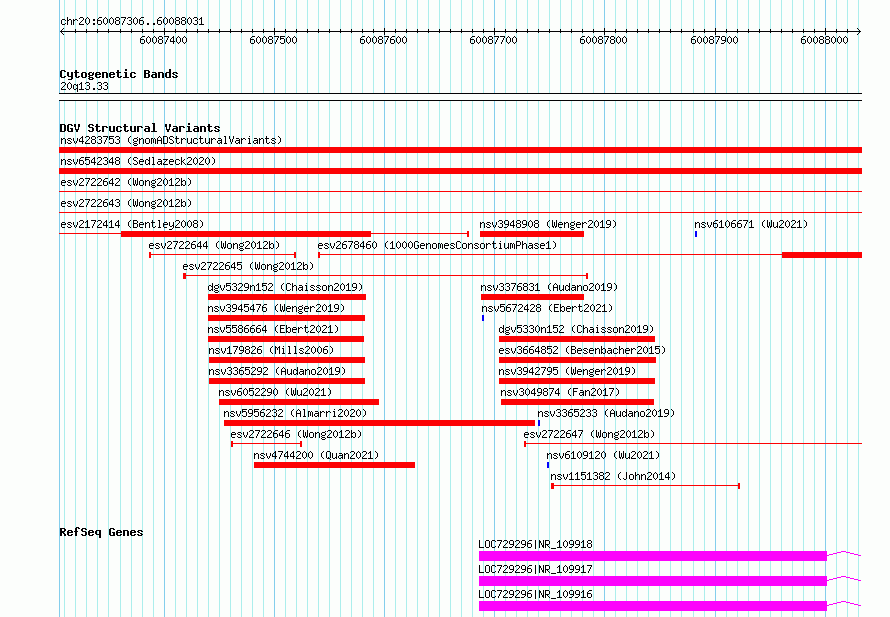Image resolution: width=890 pixels, height=617 pixels.
Task: Click nsv3049874 (Fan2017) label
Action: [x=560, y=392]
